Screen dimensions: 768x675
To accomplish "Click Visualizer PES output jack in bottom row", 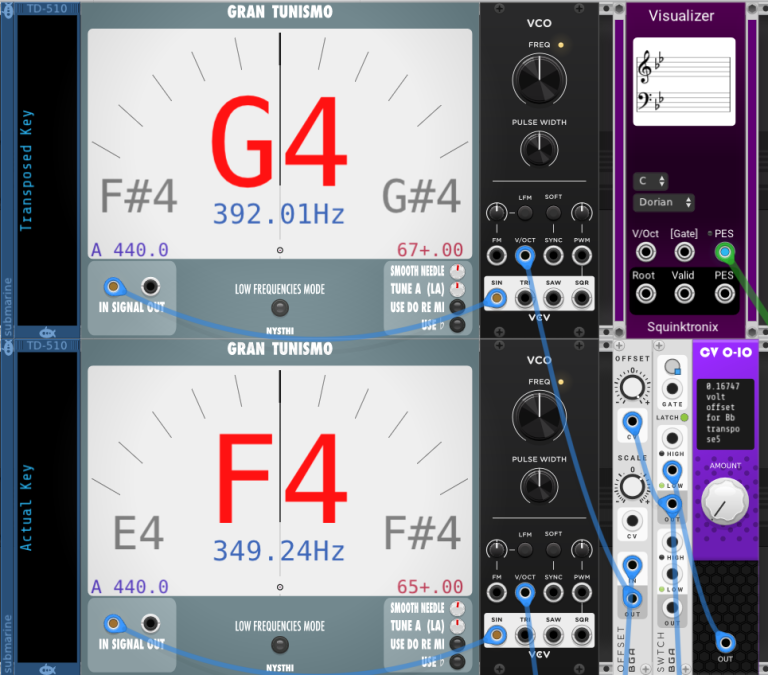I will pyautogui.click(x=724, y=294).
